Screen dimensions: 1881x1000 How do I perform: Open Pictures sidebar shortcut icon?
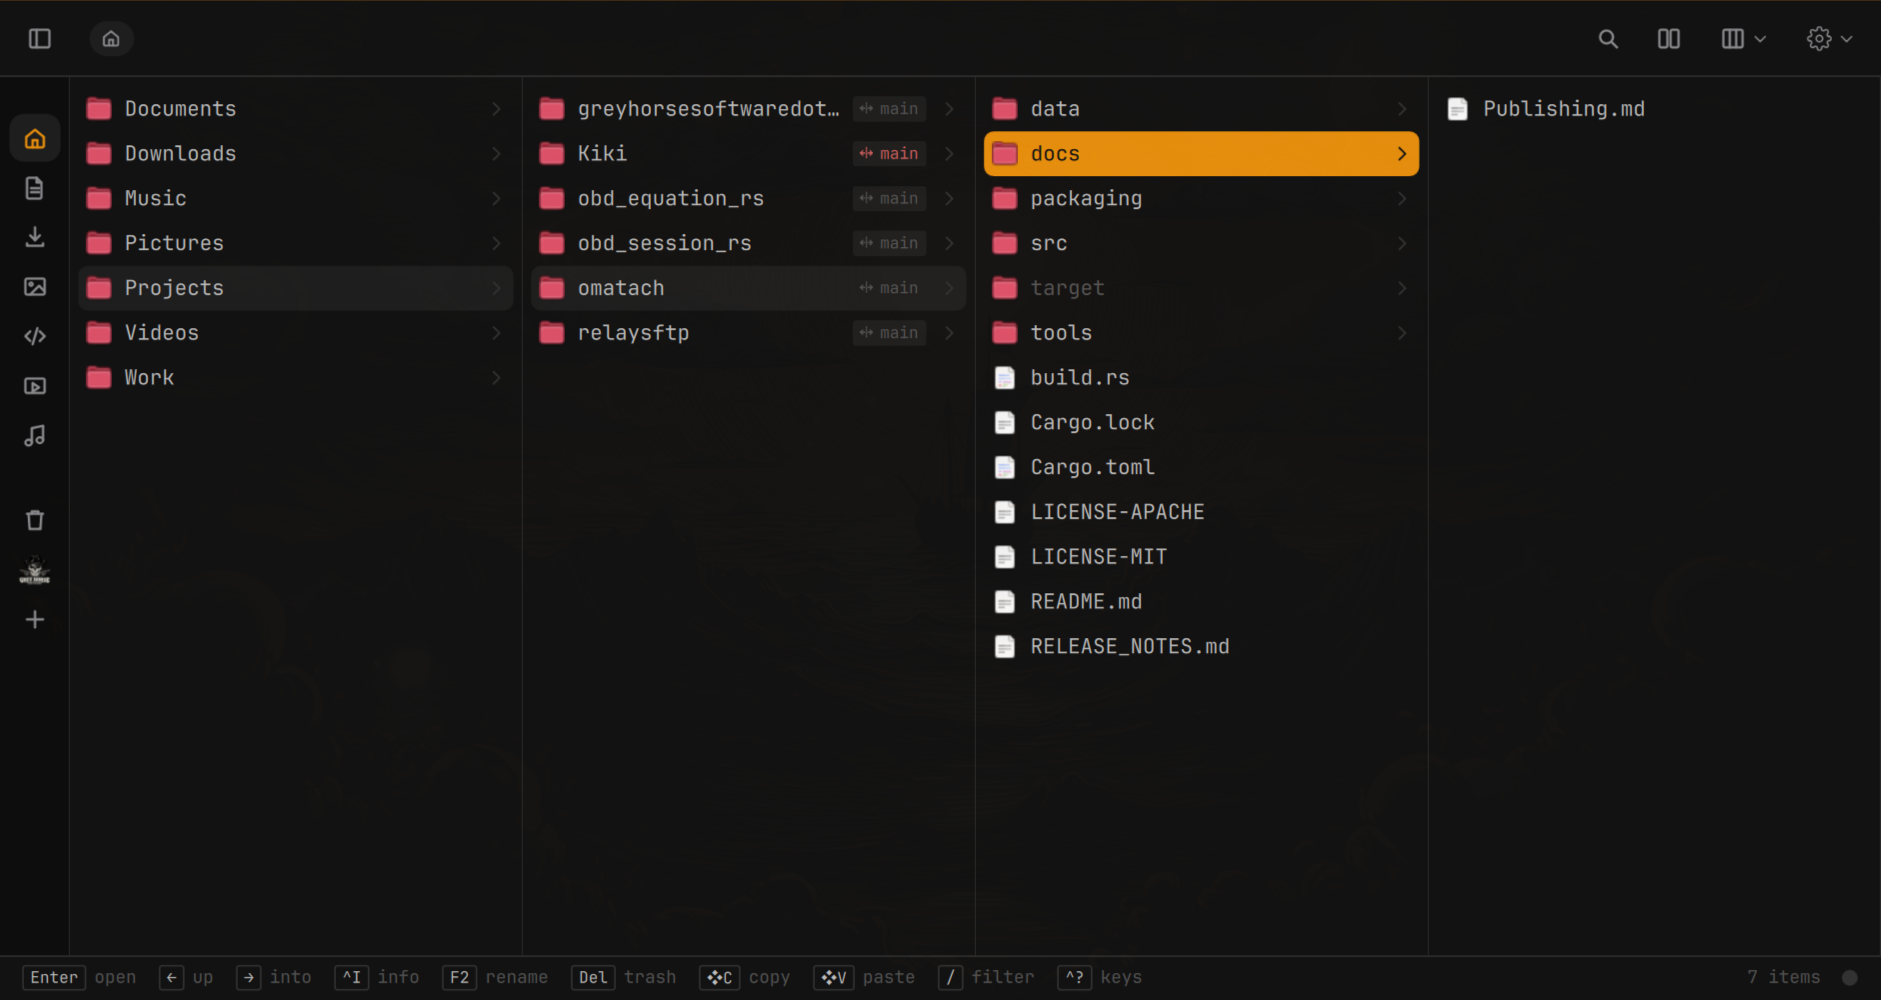pyautogui.click(x=35, y=287)
